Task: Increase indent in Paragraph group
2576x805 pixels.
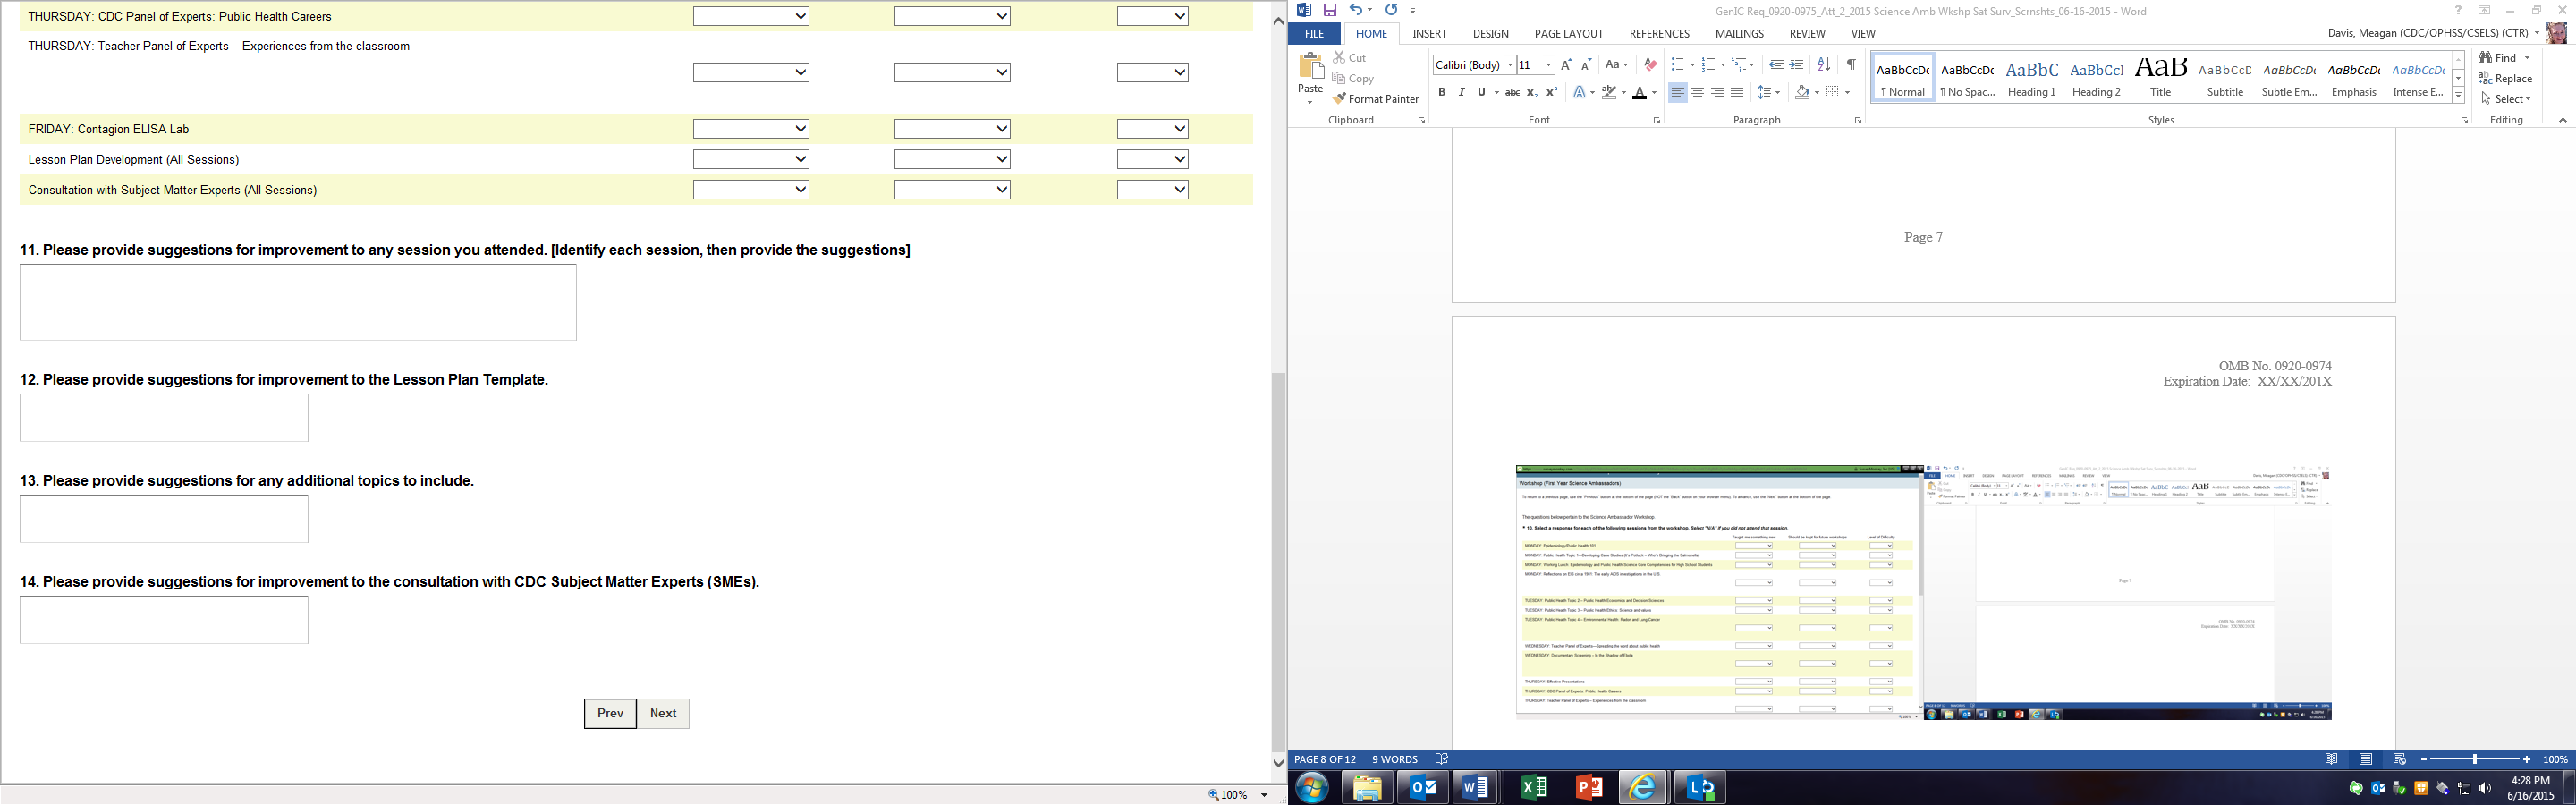Action: point(1796,65)
